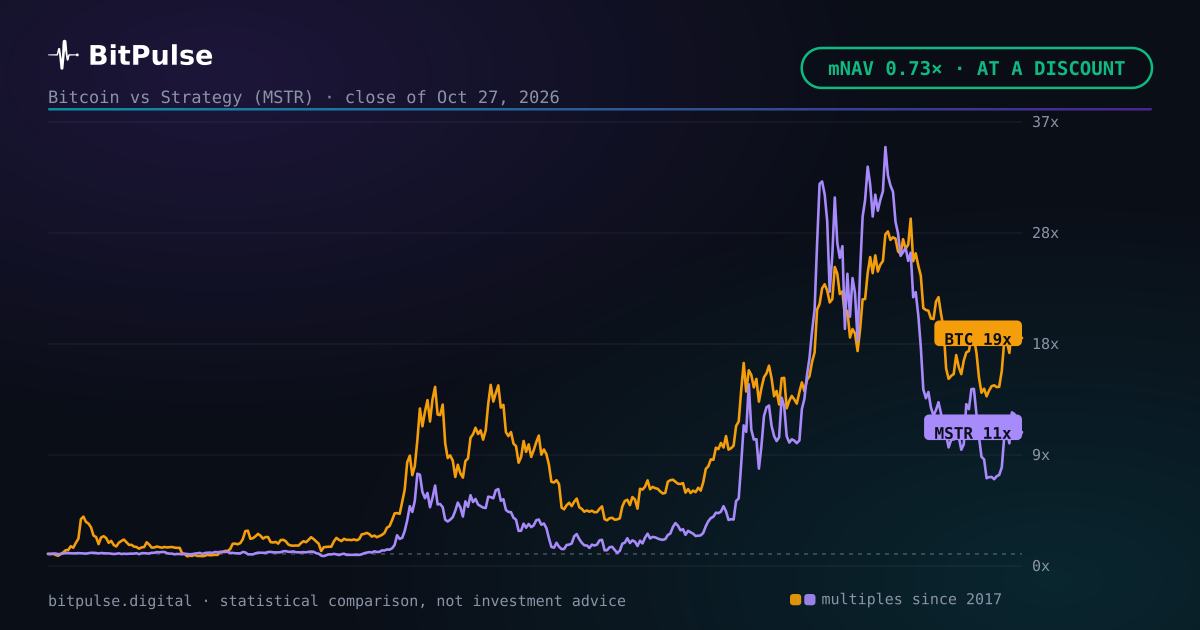Click the BitPulse pulse logo icon
This screenshot has height=630, width=1200.
(x=63, y=55)
